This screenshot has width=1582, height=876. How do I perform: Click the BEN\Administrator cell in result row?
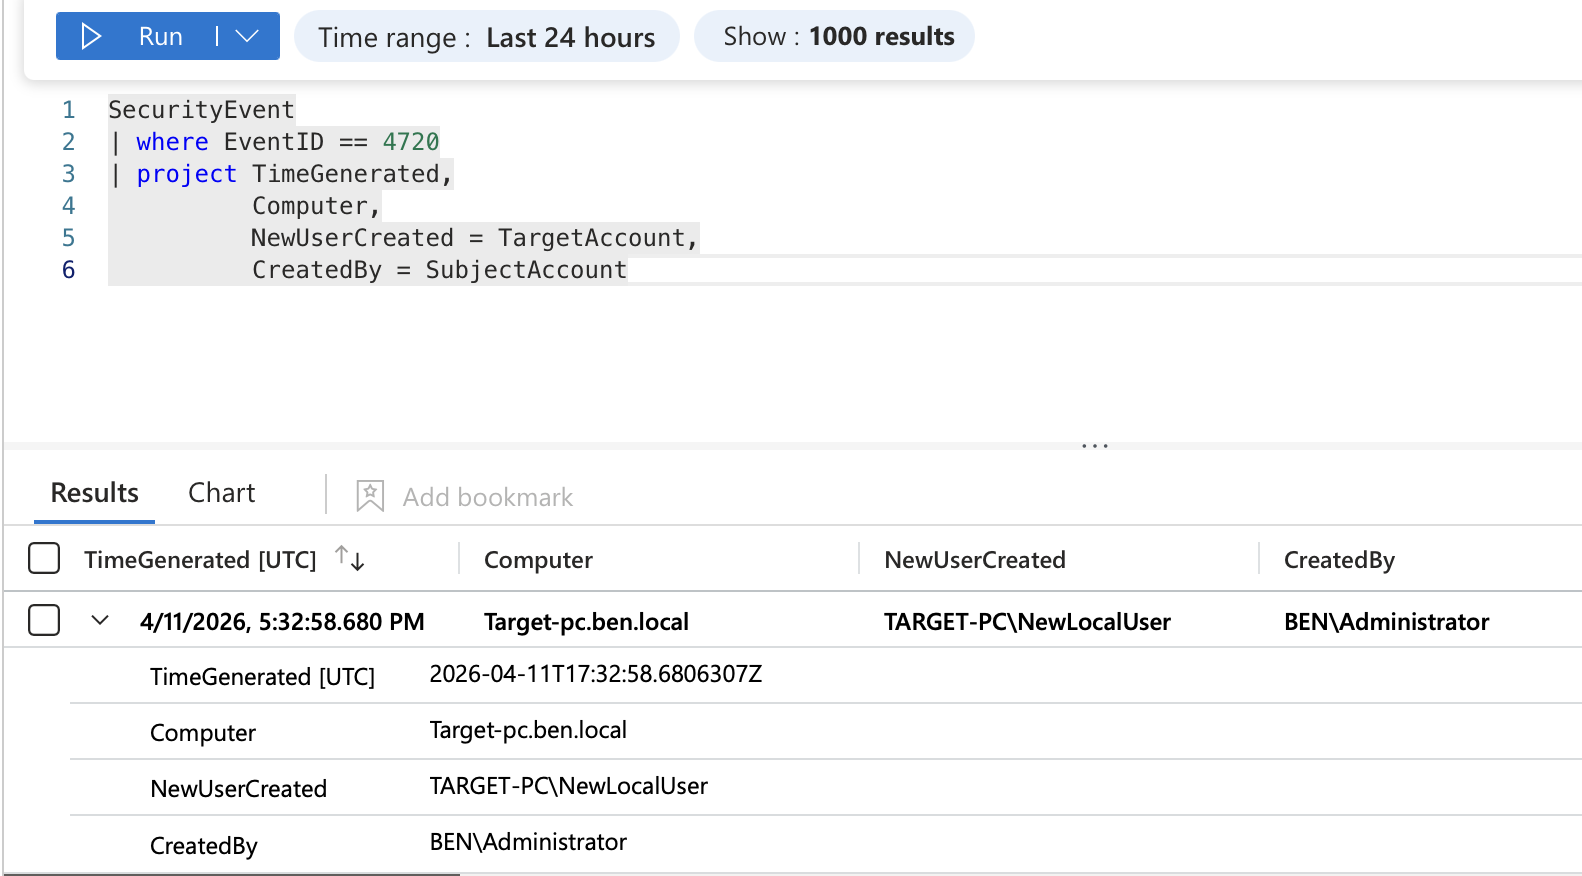click(1386, 622)
